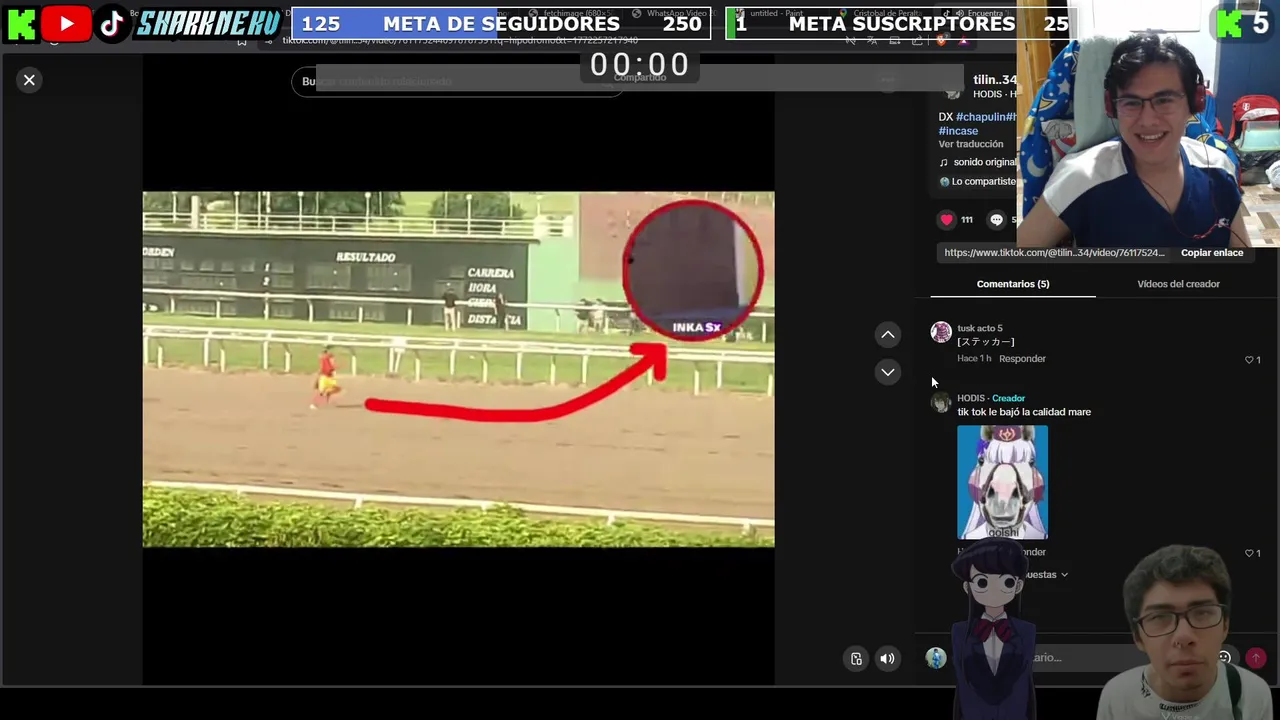Viewport: 1280px width, 720px height.
Task: Open the #chapulin hashtag
Action: point(985,117)
